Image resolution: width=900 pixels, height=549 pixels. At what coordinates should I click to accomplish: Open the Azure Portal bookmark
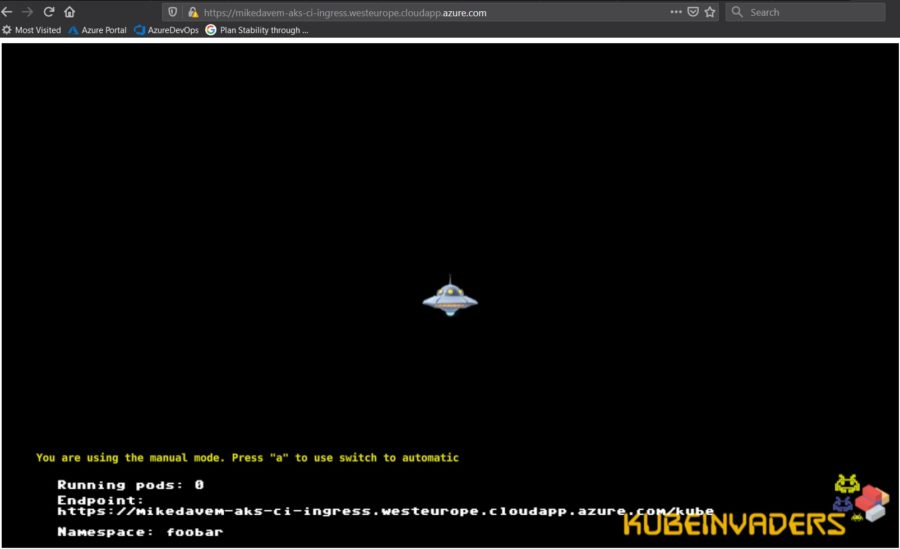97,30
